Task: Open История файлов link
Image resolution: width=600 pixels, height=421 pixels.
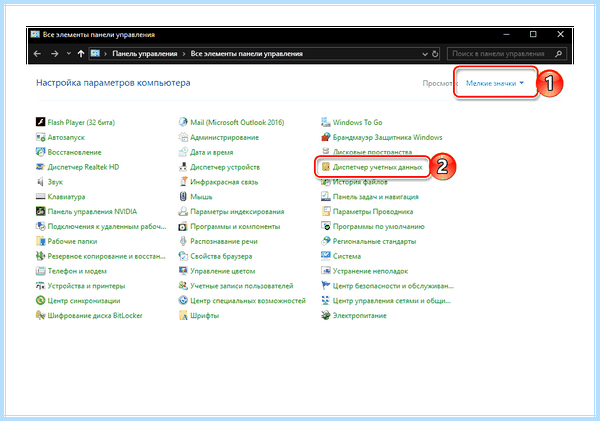Action: pyautogui.click(x=360, y=182)
